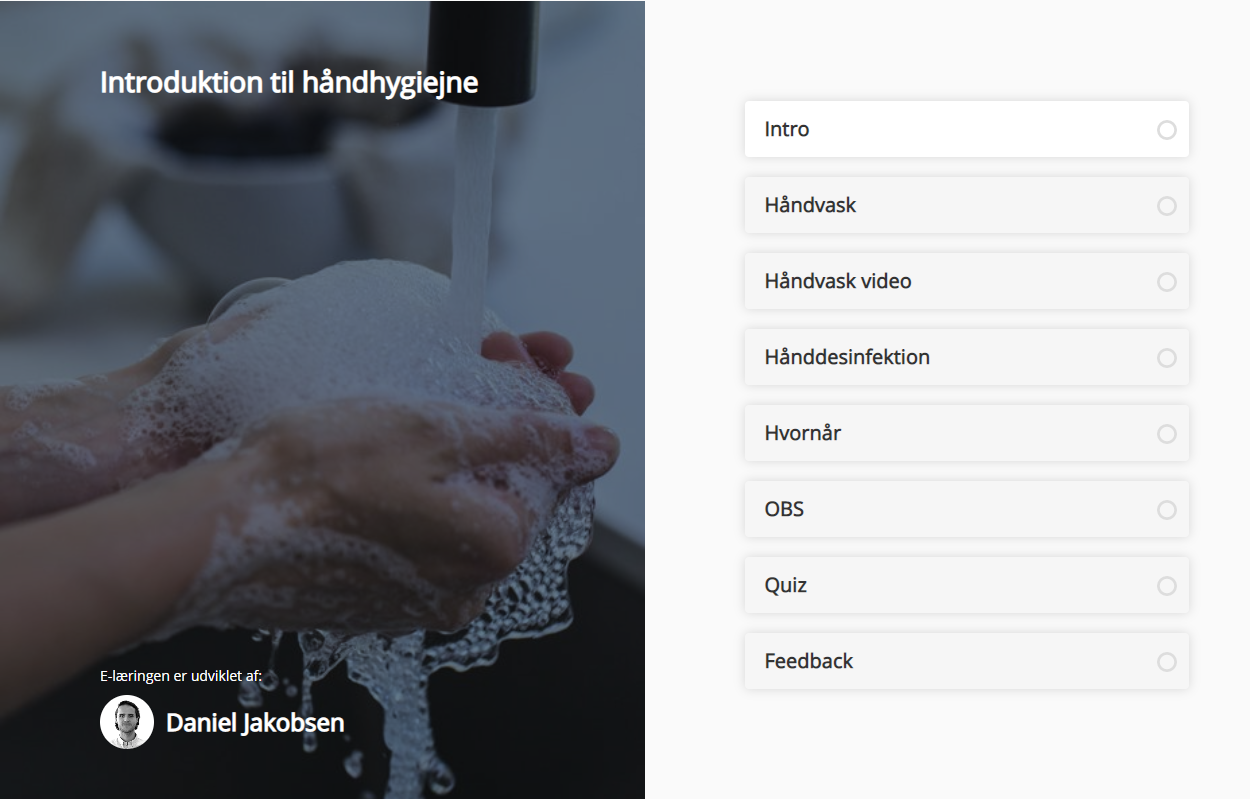Click the author name Daniel Jakobsen
The height and width of the screenshot is (799, 1250).
click(255, 723)
